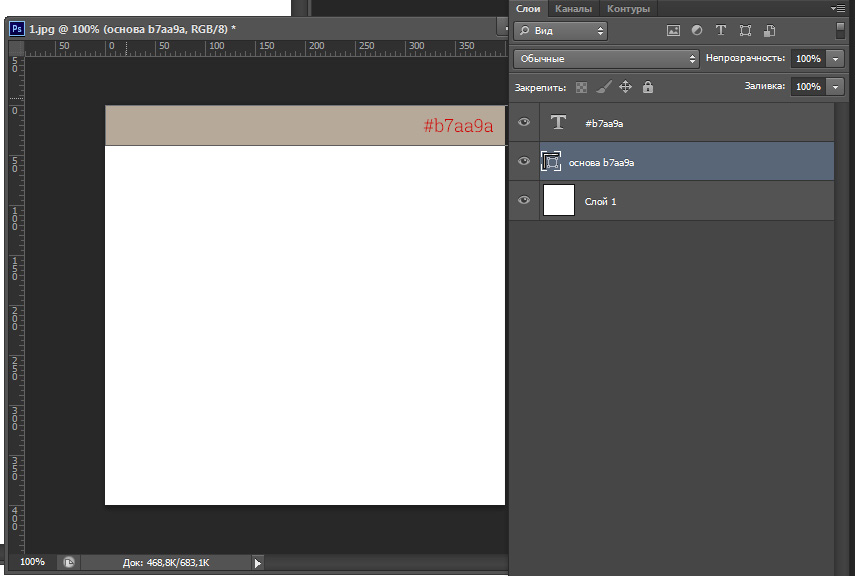Filter layers by shape layer icon
The height and width of the screenshot is (576, 855).
745,31
